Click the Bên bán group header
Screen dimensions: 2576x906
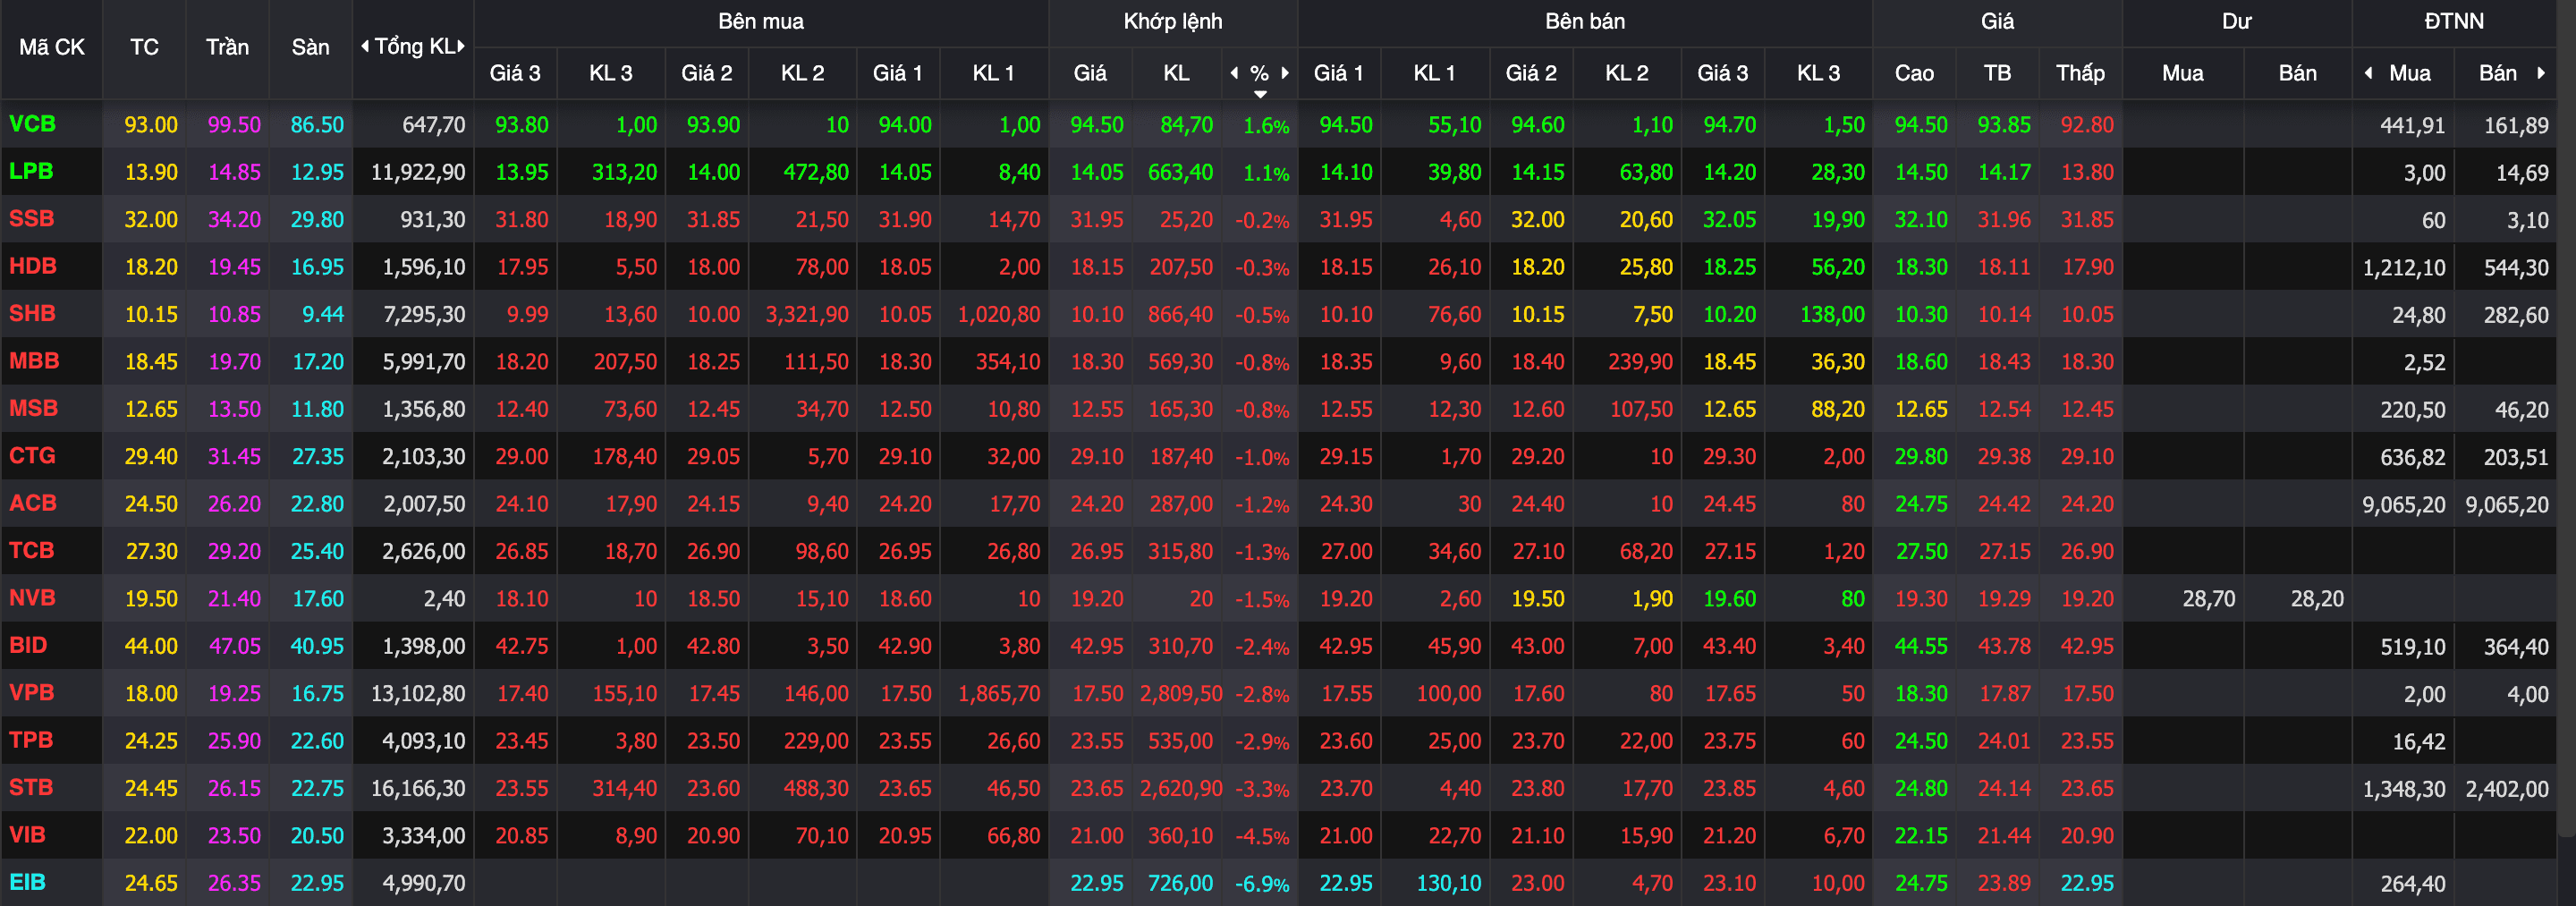click(1584, 21)
